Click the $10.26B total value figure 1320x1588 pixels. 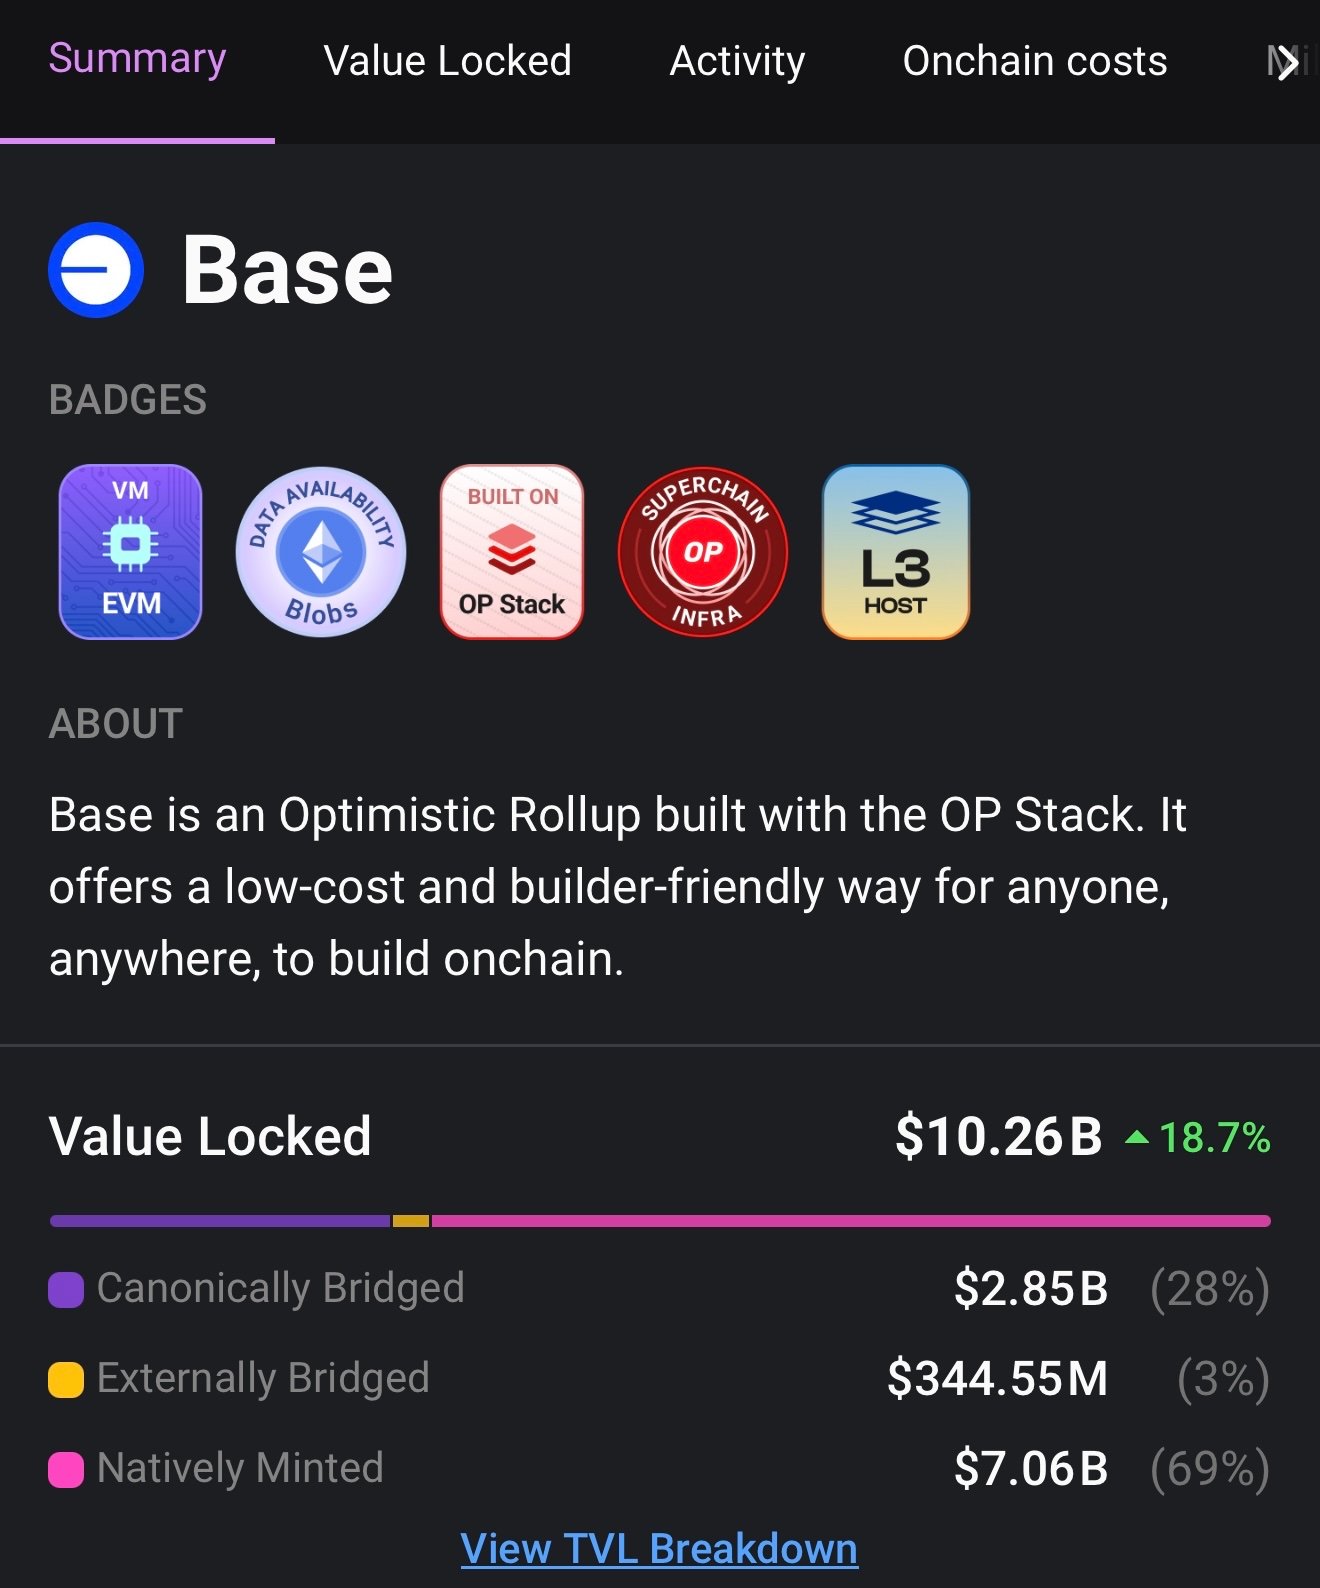coord(998,1137)
